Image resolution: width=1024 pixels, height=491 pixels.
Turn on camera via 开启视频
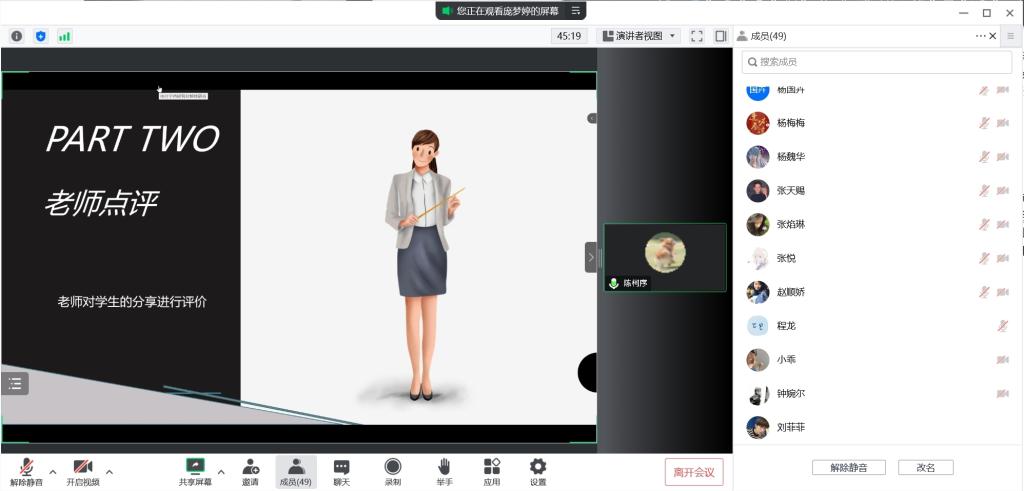click(x=83, y=471)
